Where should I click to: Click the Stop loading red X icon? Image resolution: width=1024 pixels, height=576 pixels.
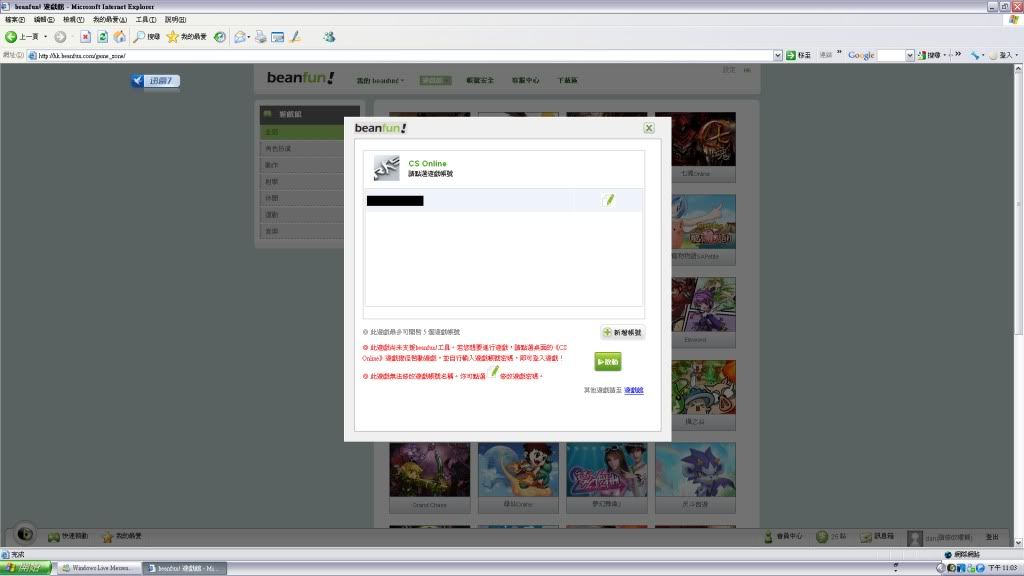[85, 37]
